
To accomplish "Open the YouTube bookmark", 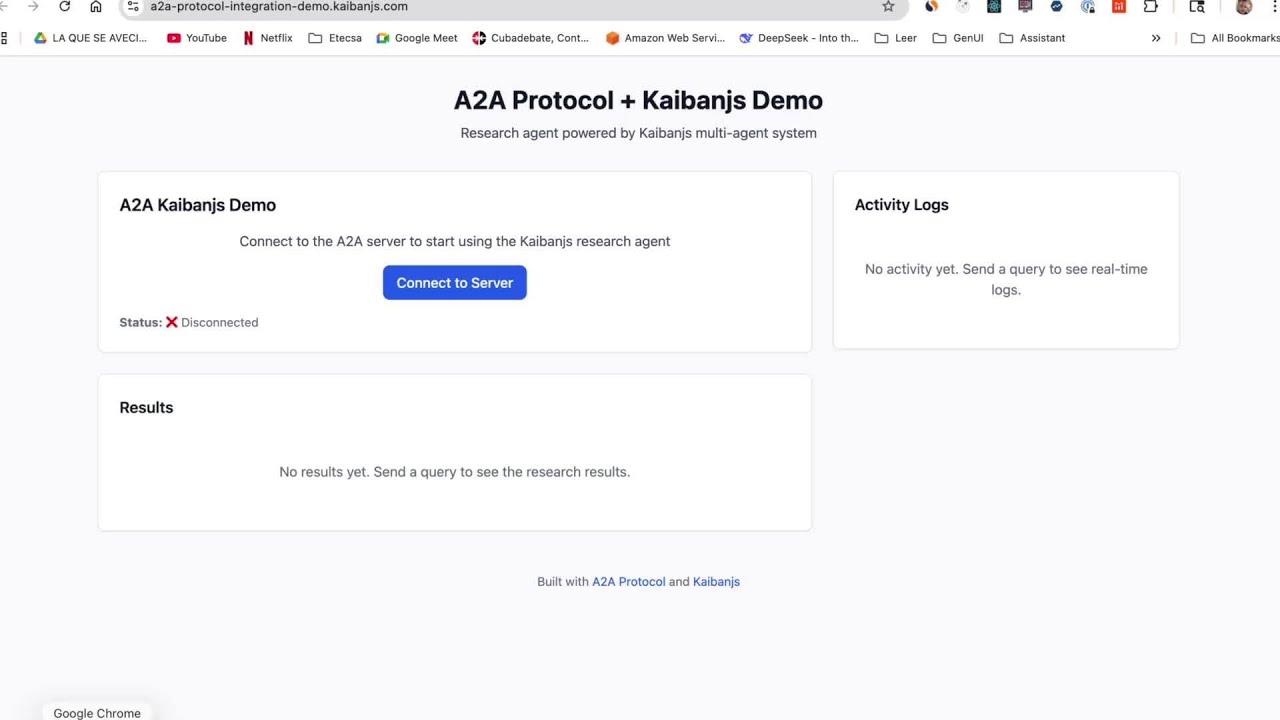I will [x=197, y=38].
